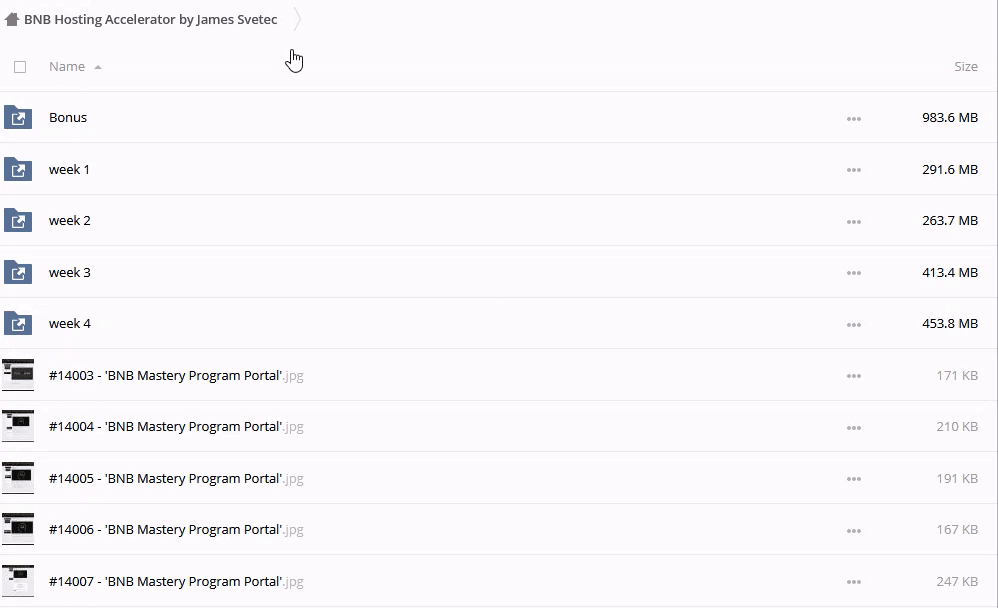Open more actions for week 3 folder
Image resolution: width=998 pixels, height=608 pixels.
(853, 273)
